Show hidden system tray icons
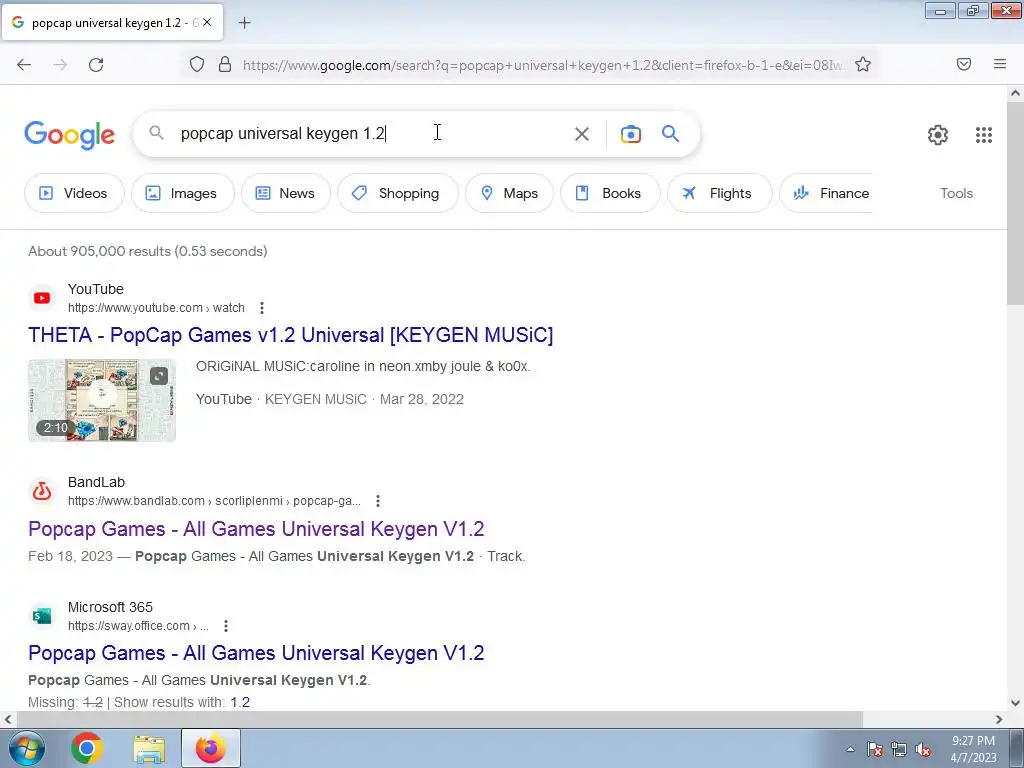The width and height of the screenshot is (1024, 768). pyautogui.click(x=850, y=749)
